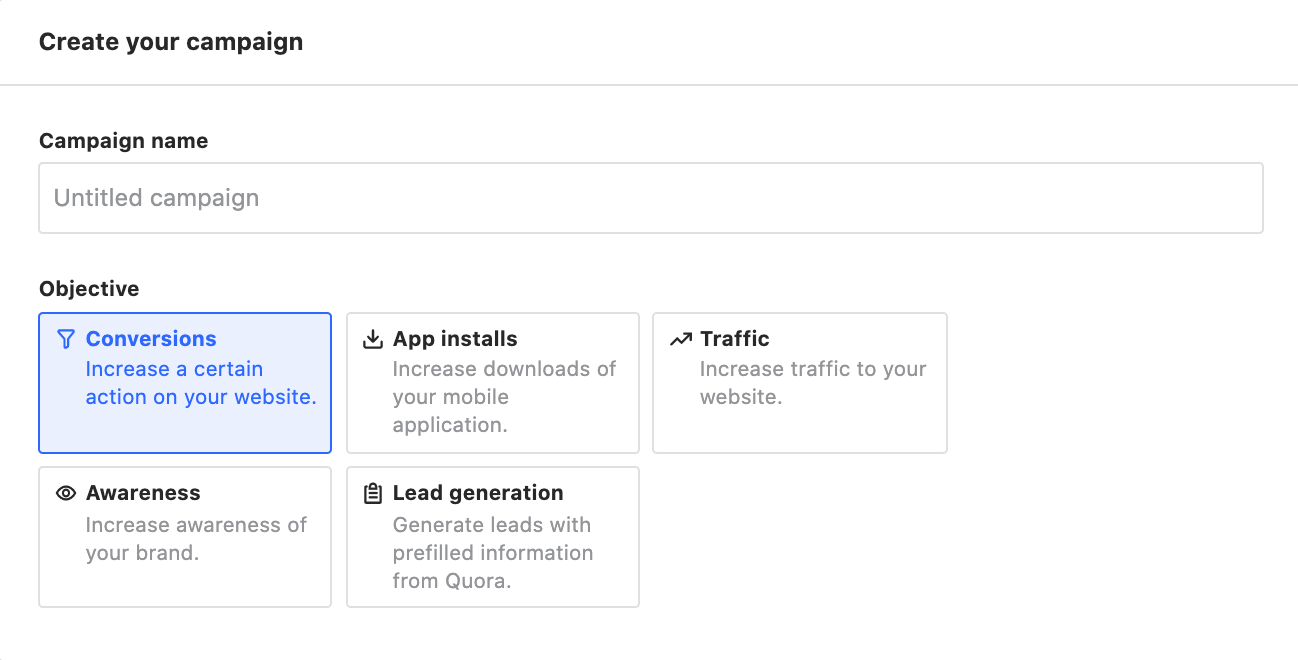Click the "Campaign name" field label
Image resolution: width=1298 pixels, height=660 pixels.
pos(124,141)
